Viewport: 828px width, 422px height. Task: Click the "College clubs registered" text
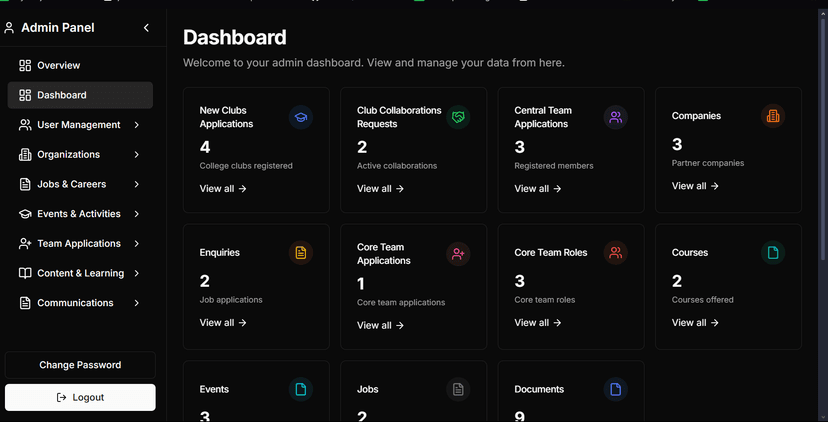point(246,166)
